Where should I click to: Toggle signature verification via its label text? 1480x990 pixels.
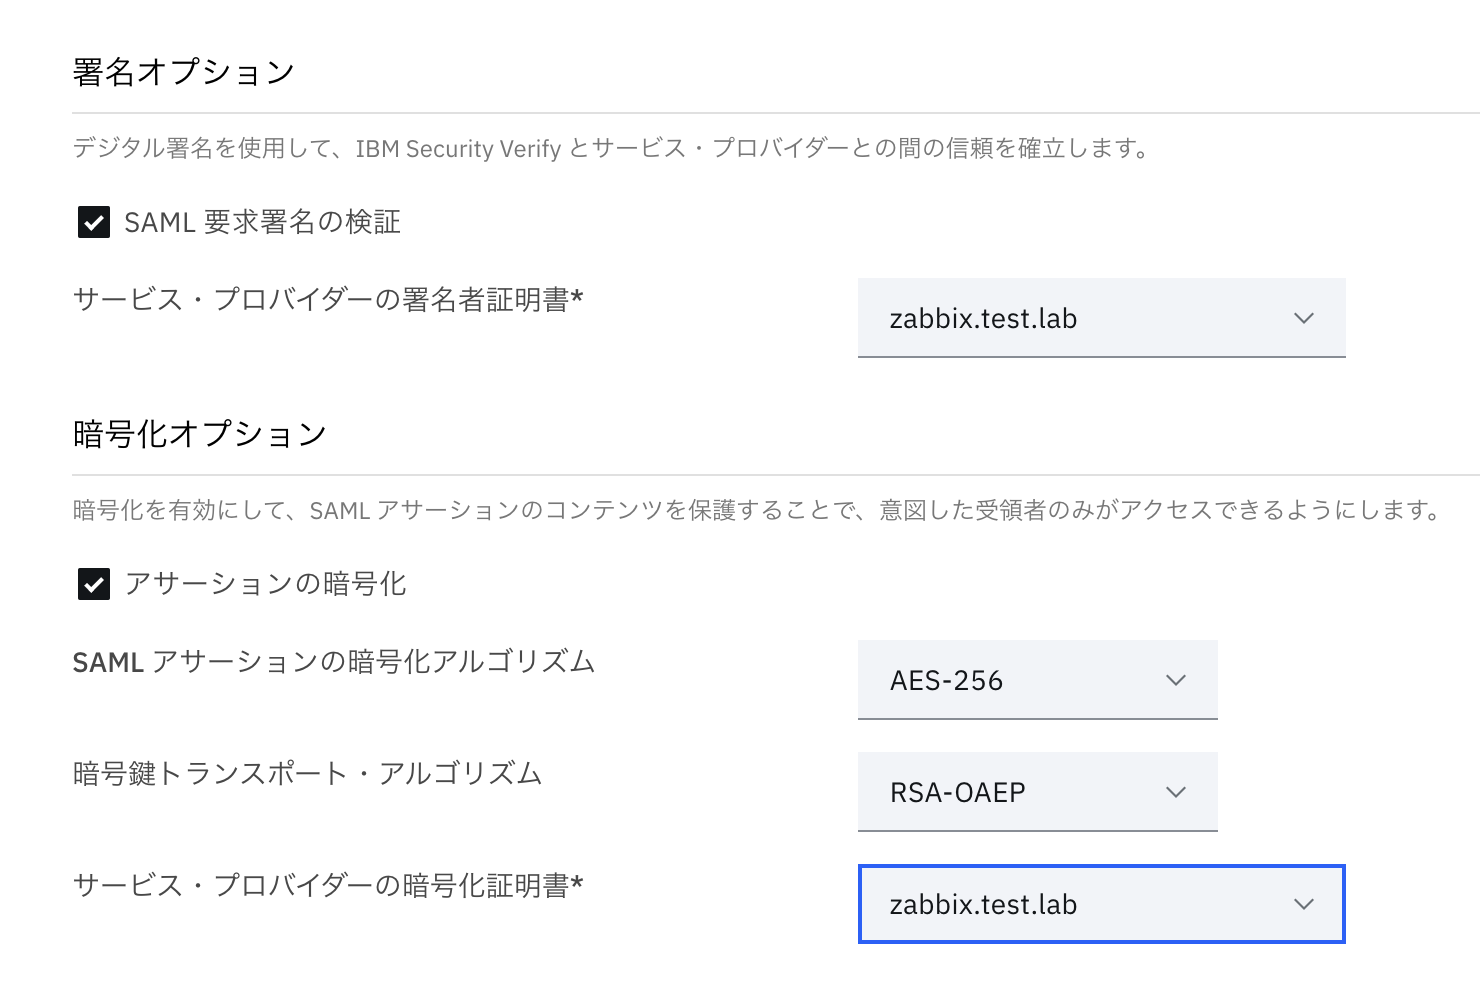click(x=260, y=222)
